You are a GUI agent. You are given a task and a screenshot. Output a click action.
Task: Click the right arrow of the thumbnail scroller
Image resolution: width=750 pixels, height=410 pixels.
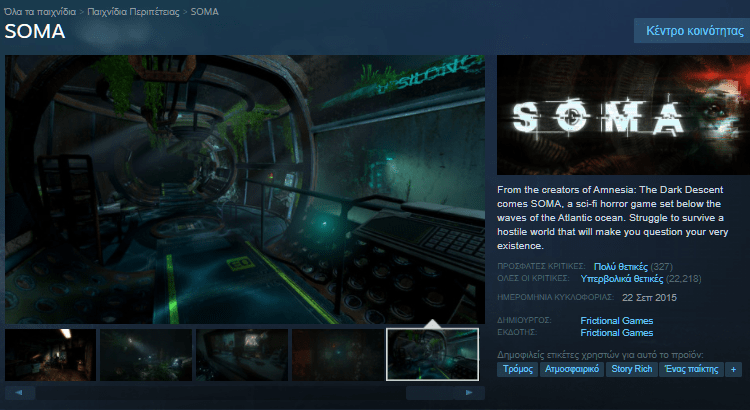pos(469,393)
